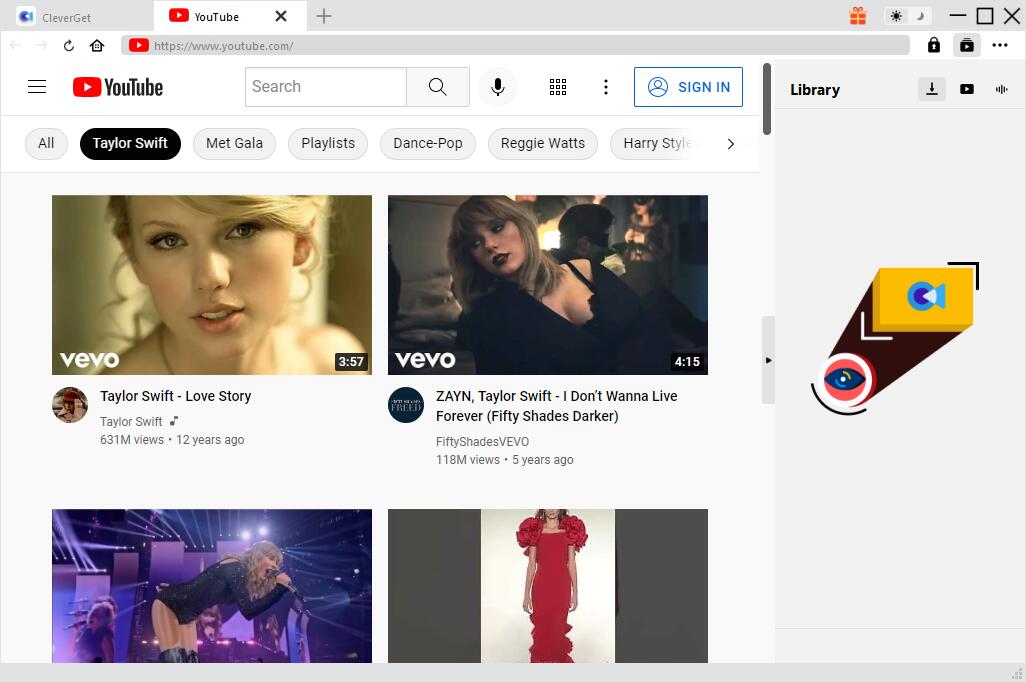Click the search magnifying glass icon

tap(437, 87)
